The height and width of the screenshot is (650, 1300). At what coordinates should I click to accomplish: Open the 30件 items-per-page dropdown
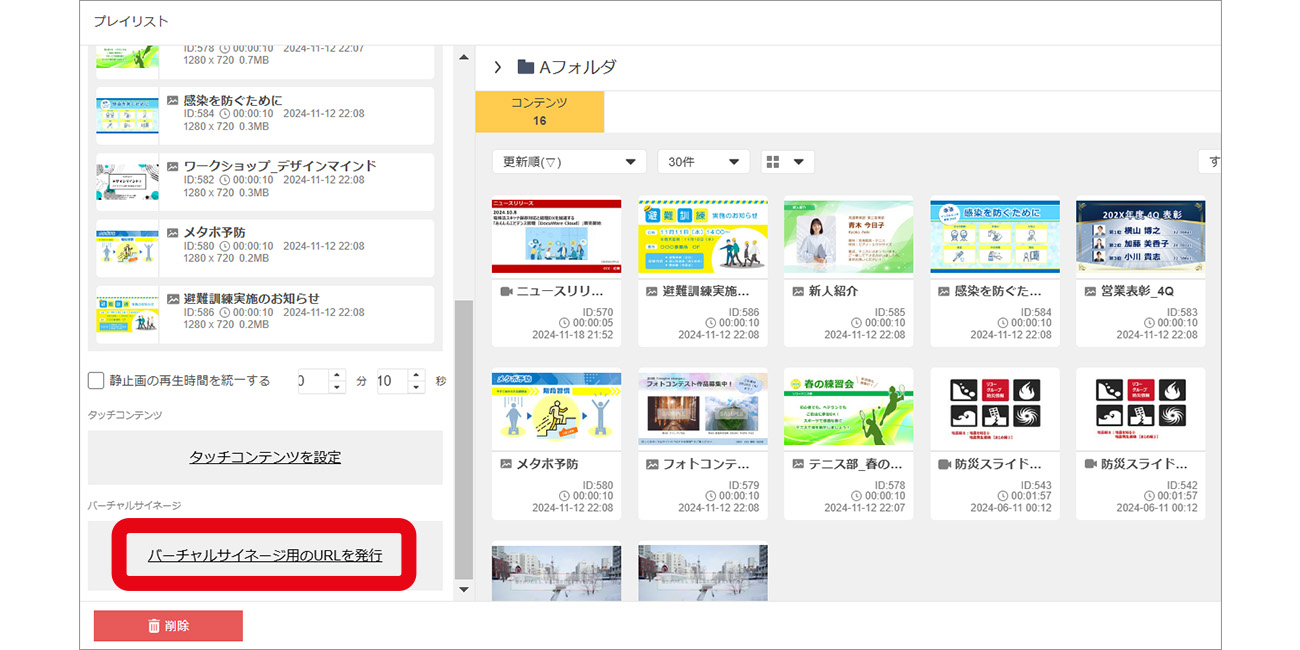click(x=703, y=161)
